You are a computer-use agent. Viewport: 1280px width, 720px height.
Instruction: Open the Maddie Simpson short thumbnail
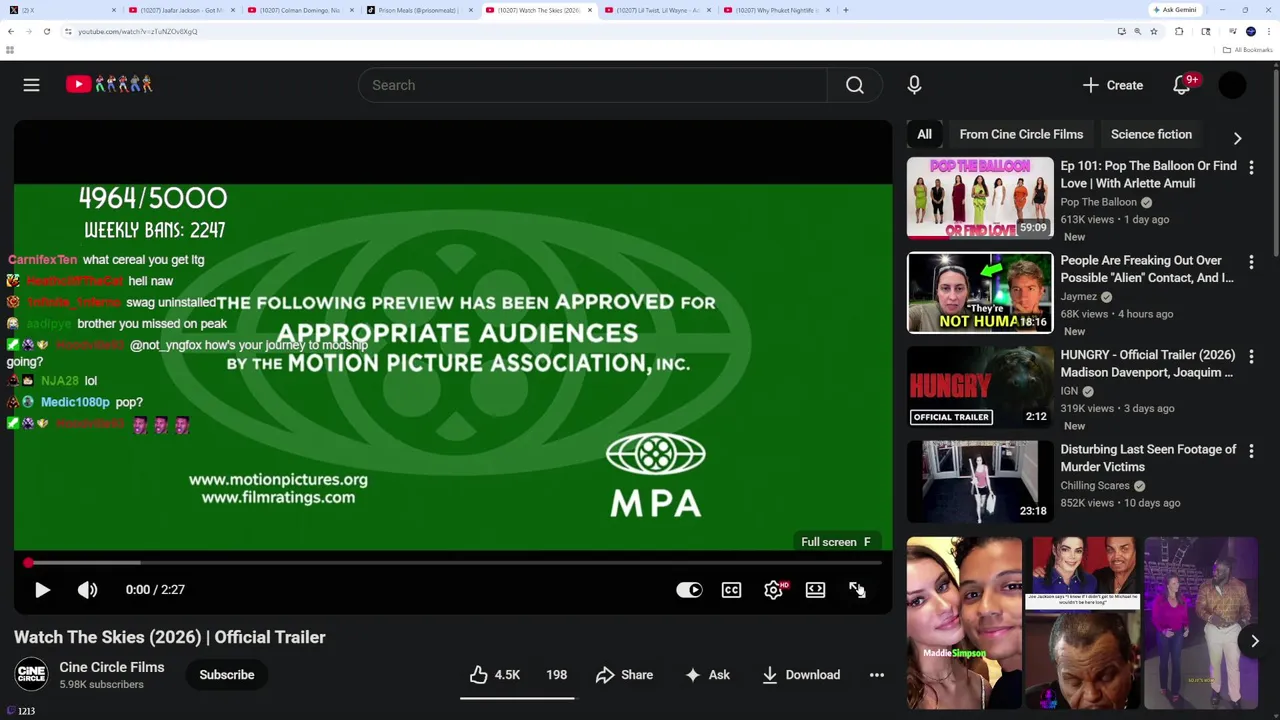[x=964, y=623]
